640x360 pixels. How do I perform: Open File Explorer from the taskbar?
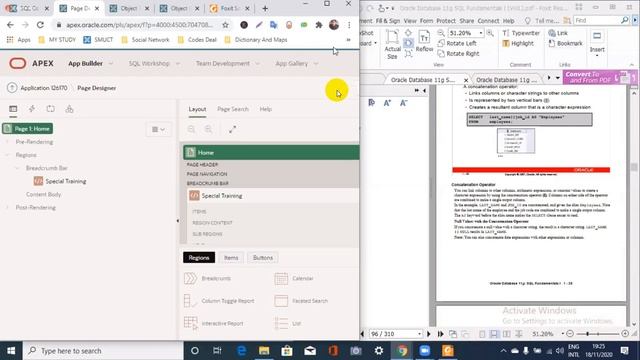pyautogui.click(x=264, y=351)
